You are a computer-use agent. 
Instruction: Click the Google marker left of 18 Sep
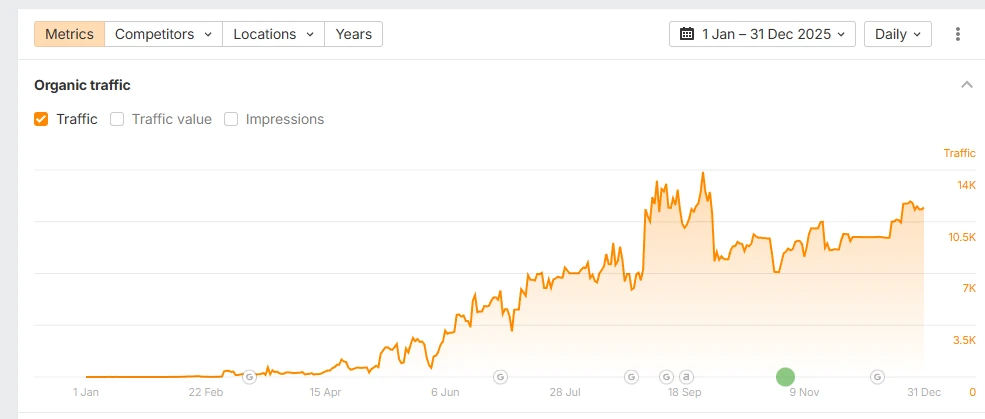[x=667, y=377]
